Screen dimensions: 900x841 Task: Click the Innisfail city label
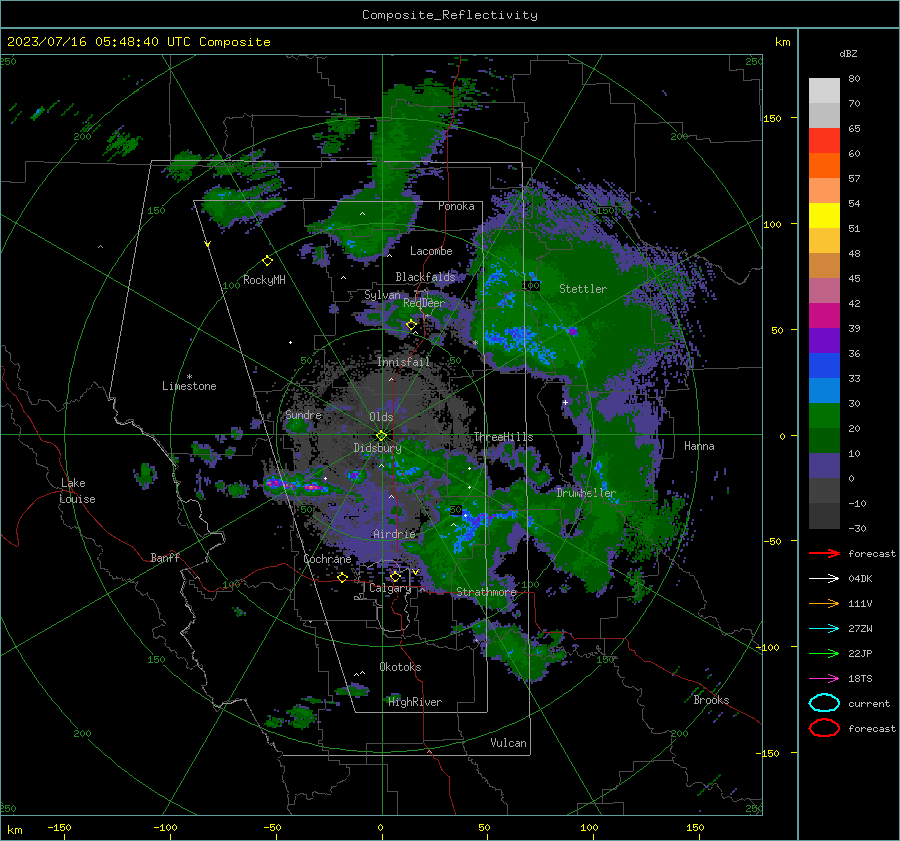coord(403,362)
